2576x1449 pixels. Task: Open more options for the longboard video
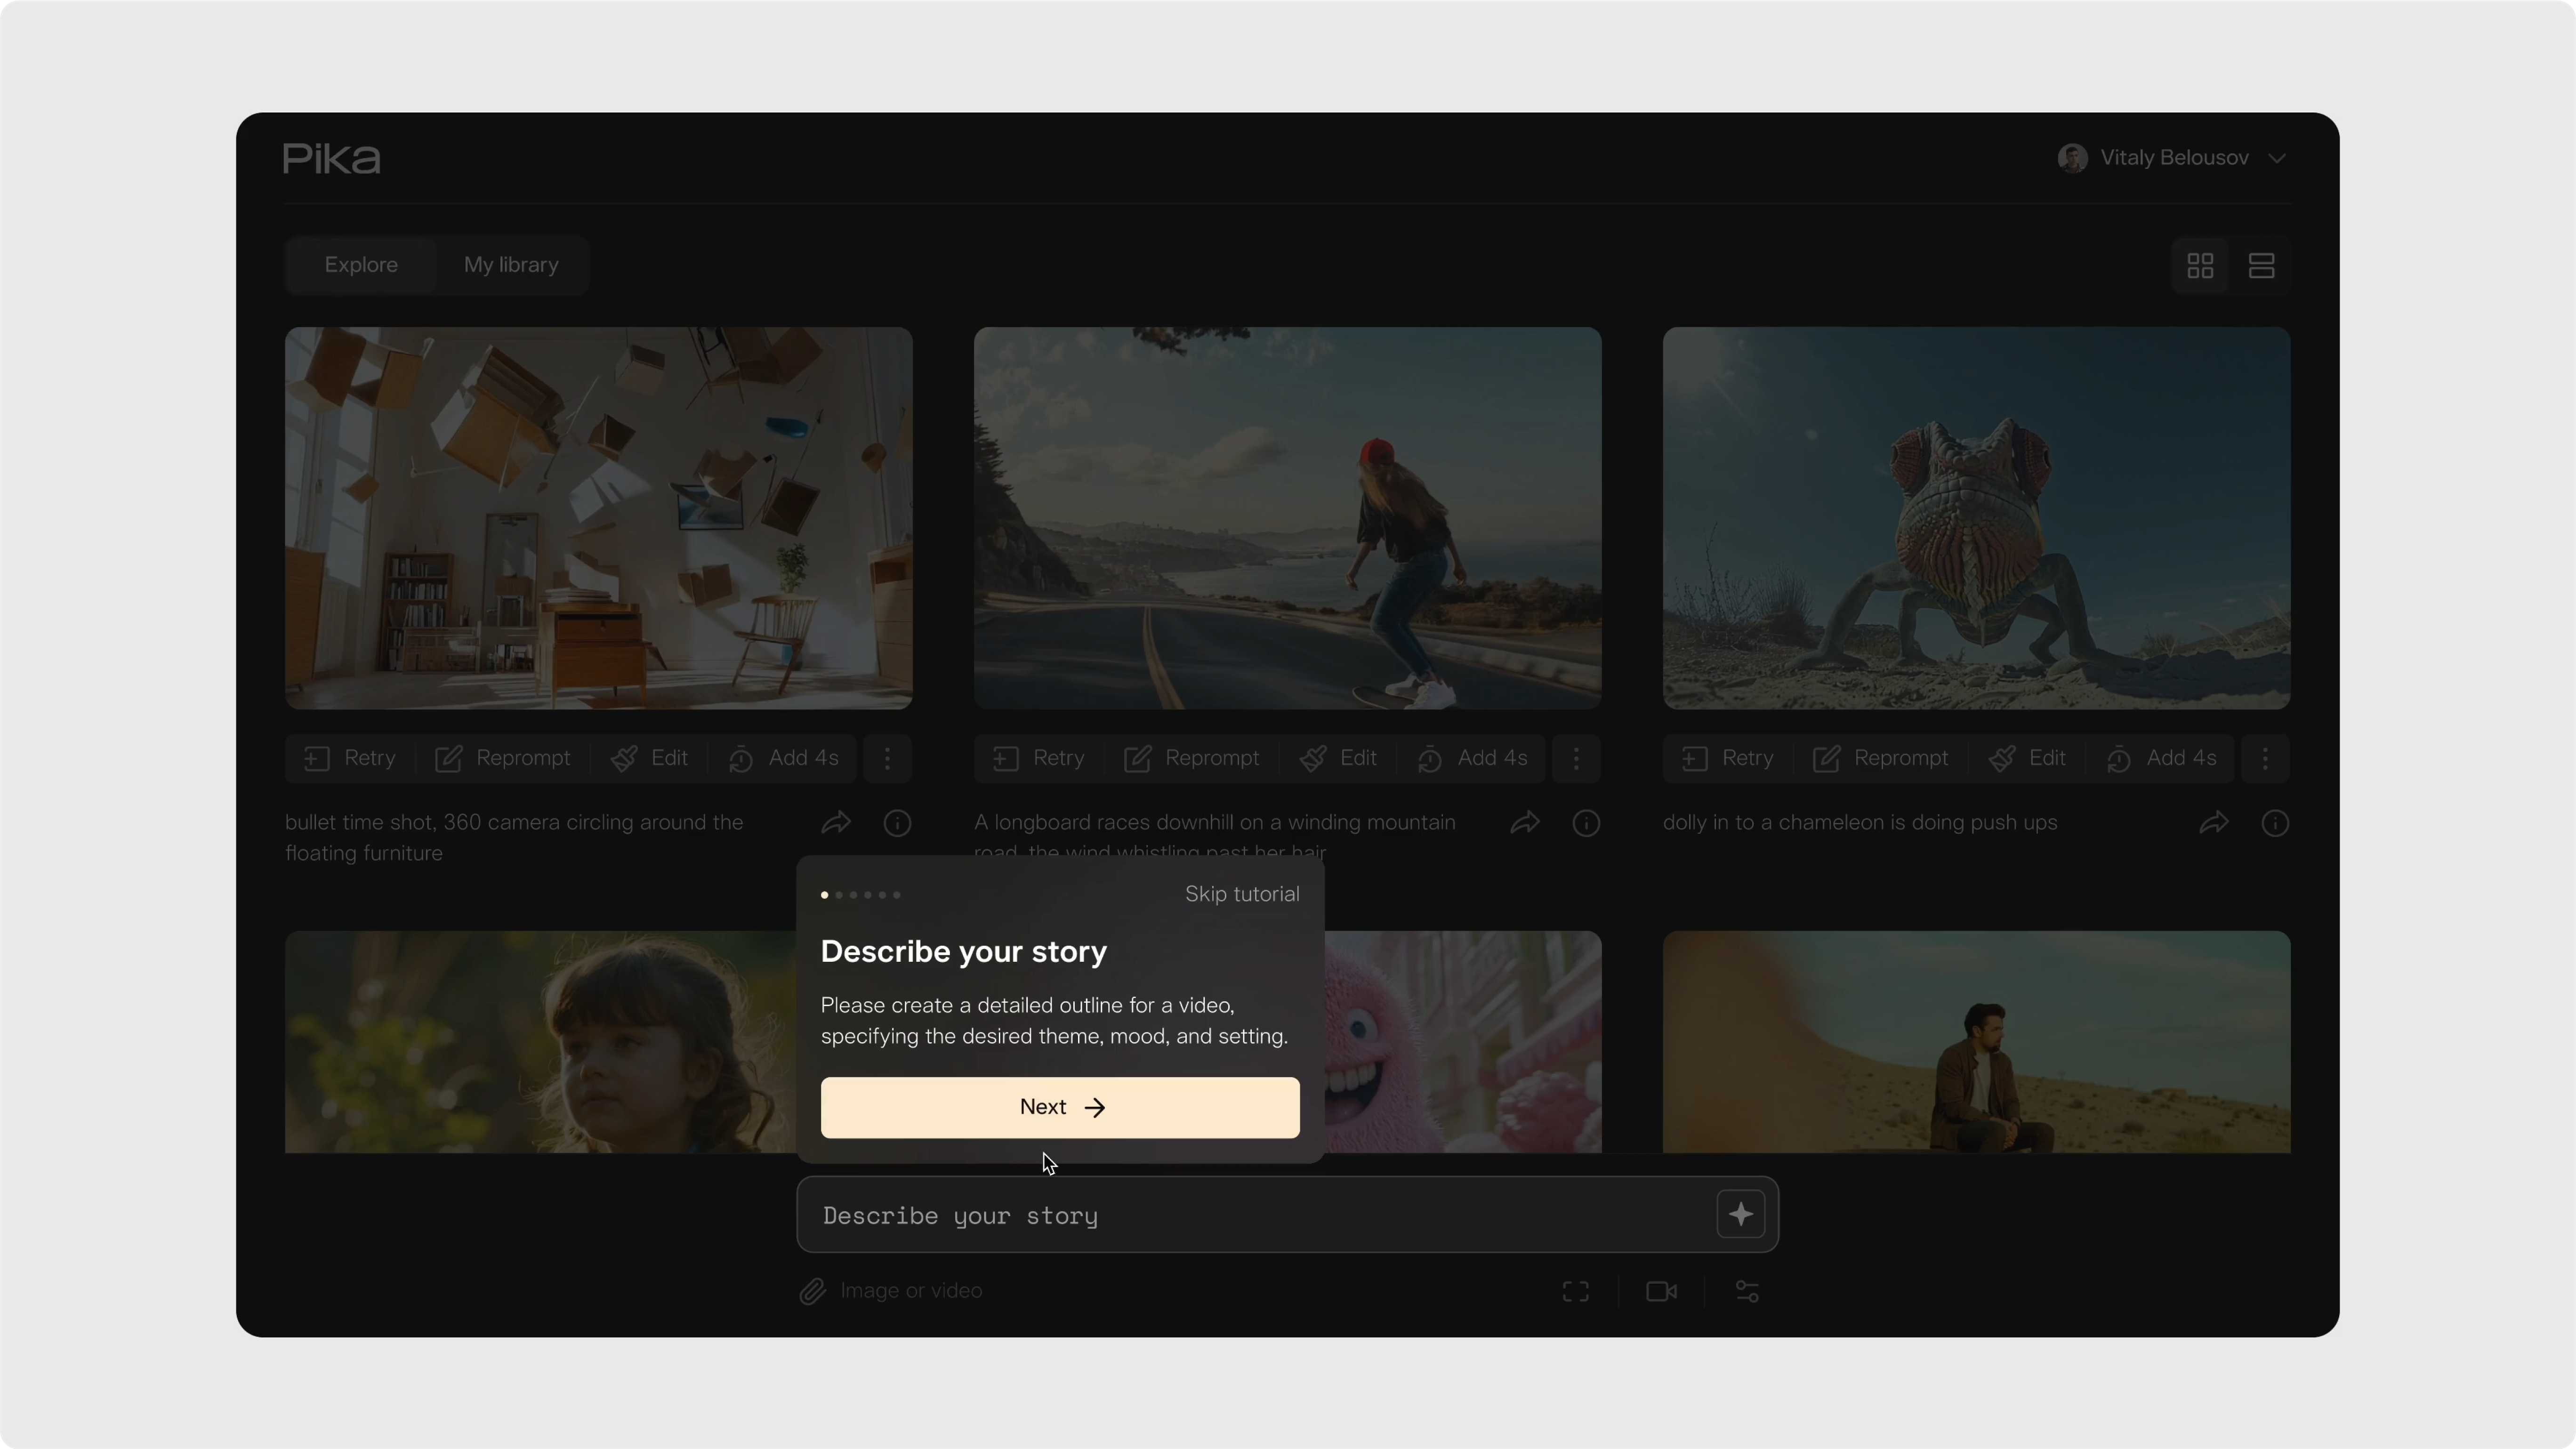[1576, 758]
